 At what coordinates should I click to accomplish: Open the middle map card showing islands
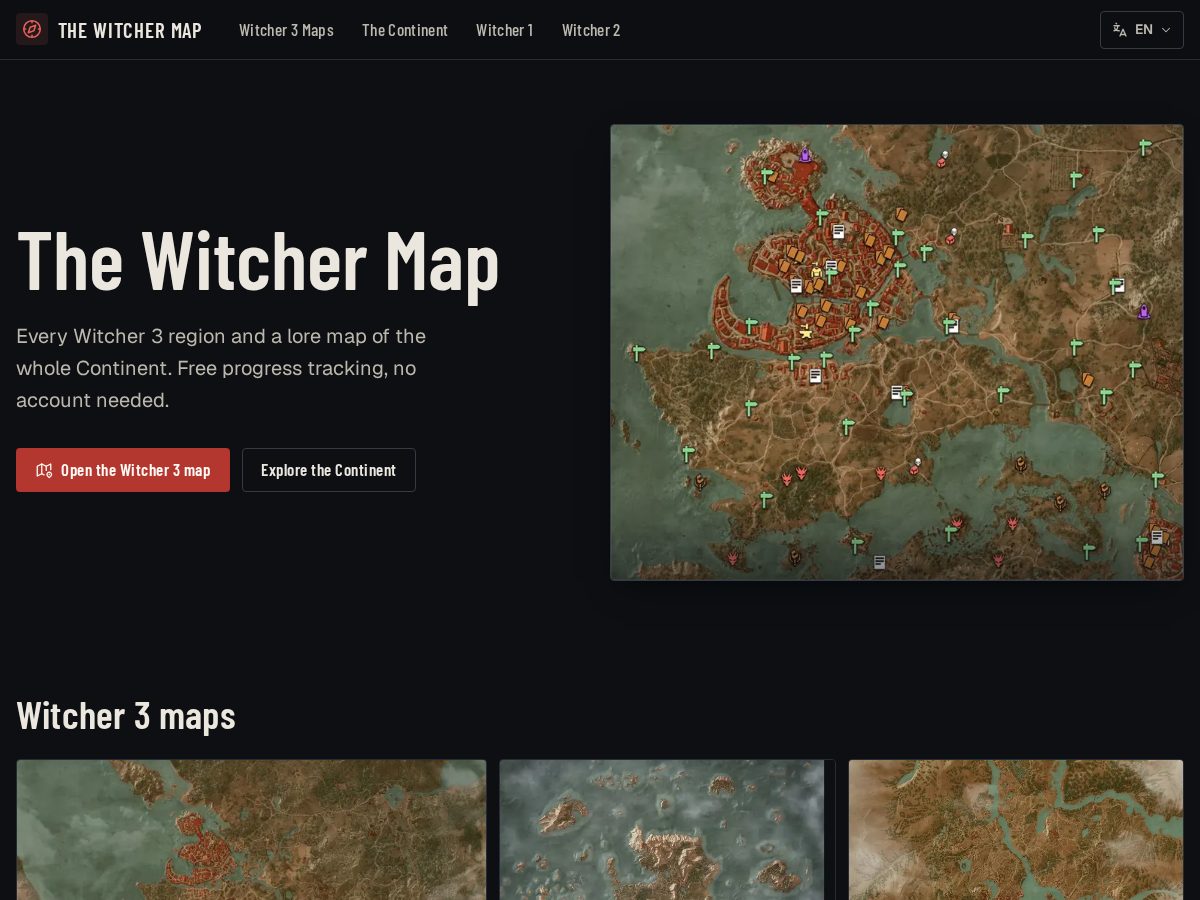(667, 830)
